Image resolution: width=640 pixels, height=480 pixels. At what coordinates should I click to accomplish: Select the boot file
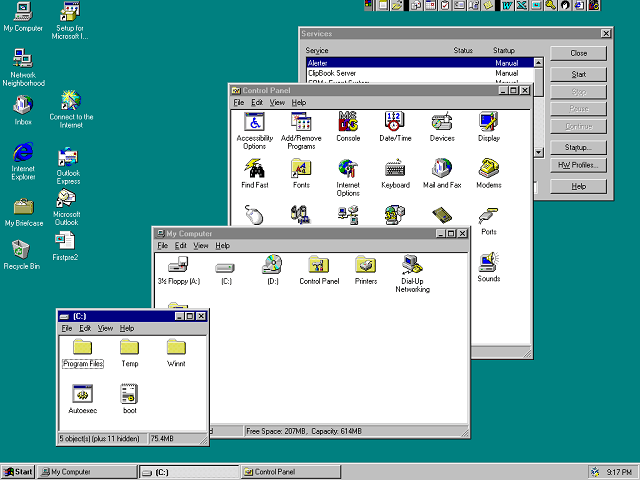click(130, 399)
